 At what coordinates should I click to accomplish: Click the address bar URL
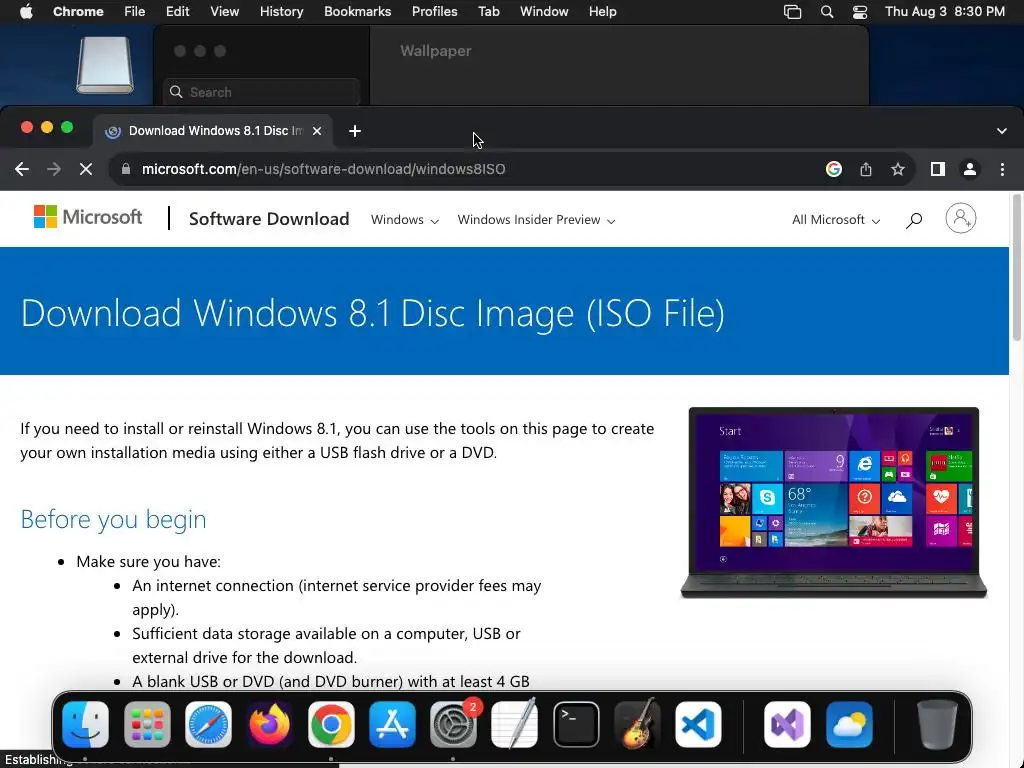323,169
